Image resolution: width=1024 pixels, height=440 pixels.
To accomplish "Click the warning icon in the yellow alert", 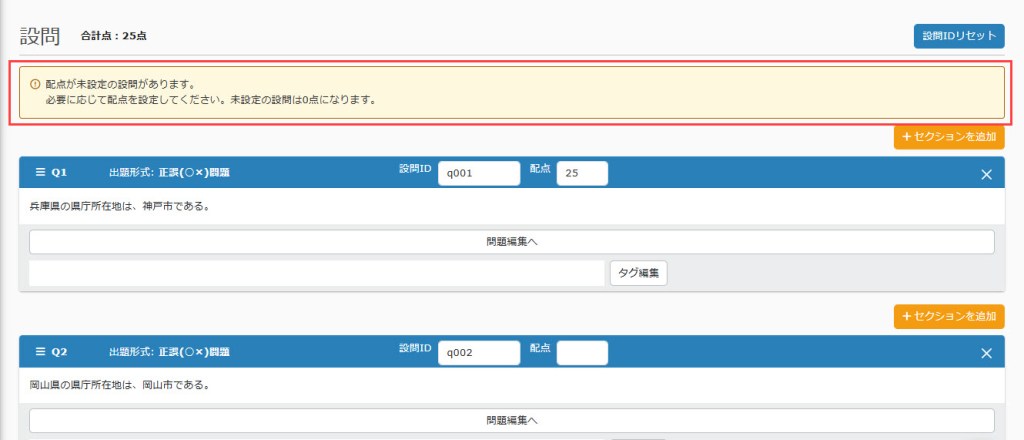I will pyautogui.click(x=35, y=85).
